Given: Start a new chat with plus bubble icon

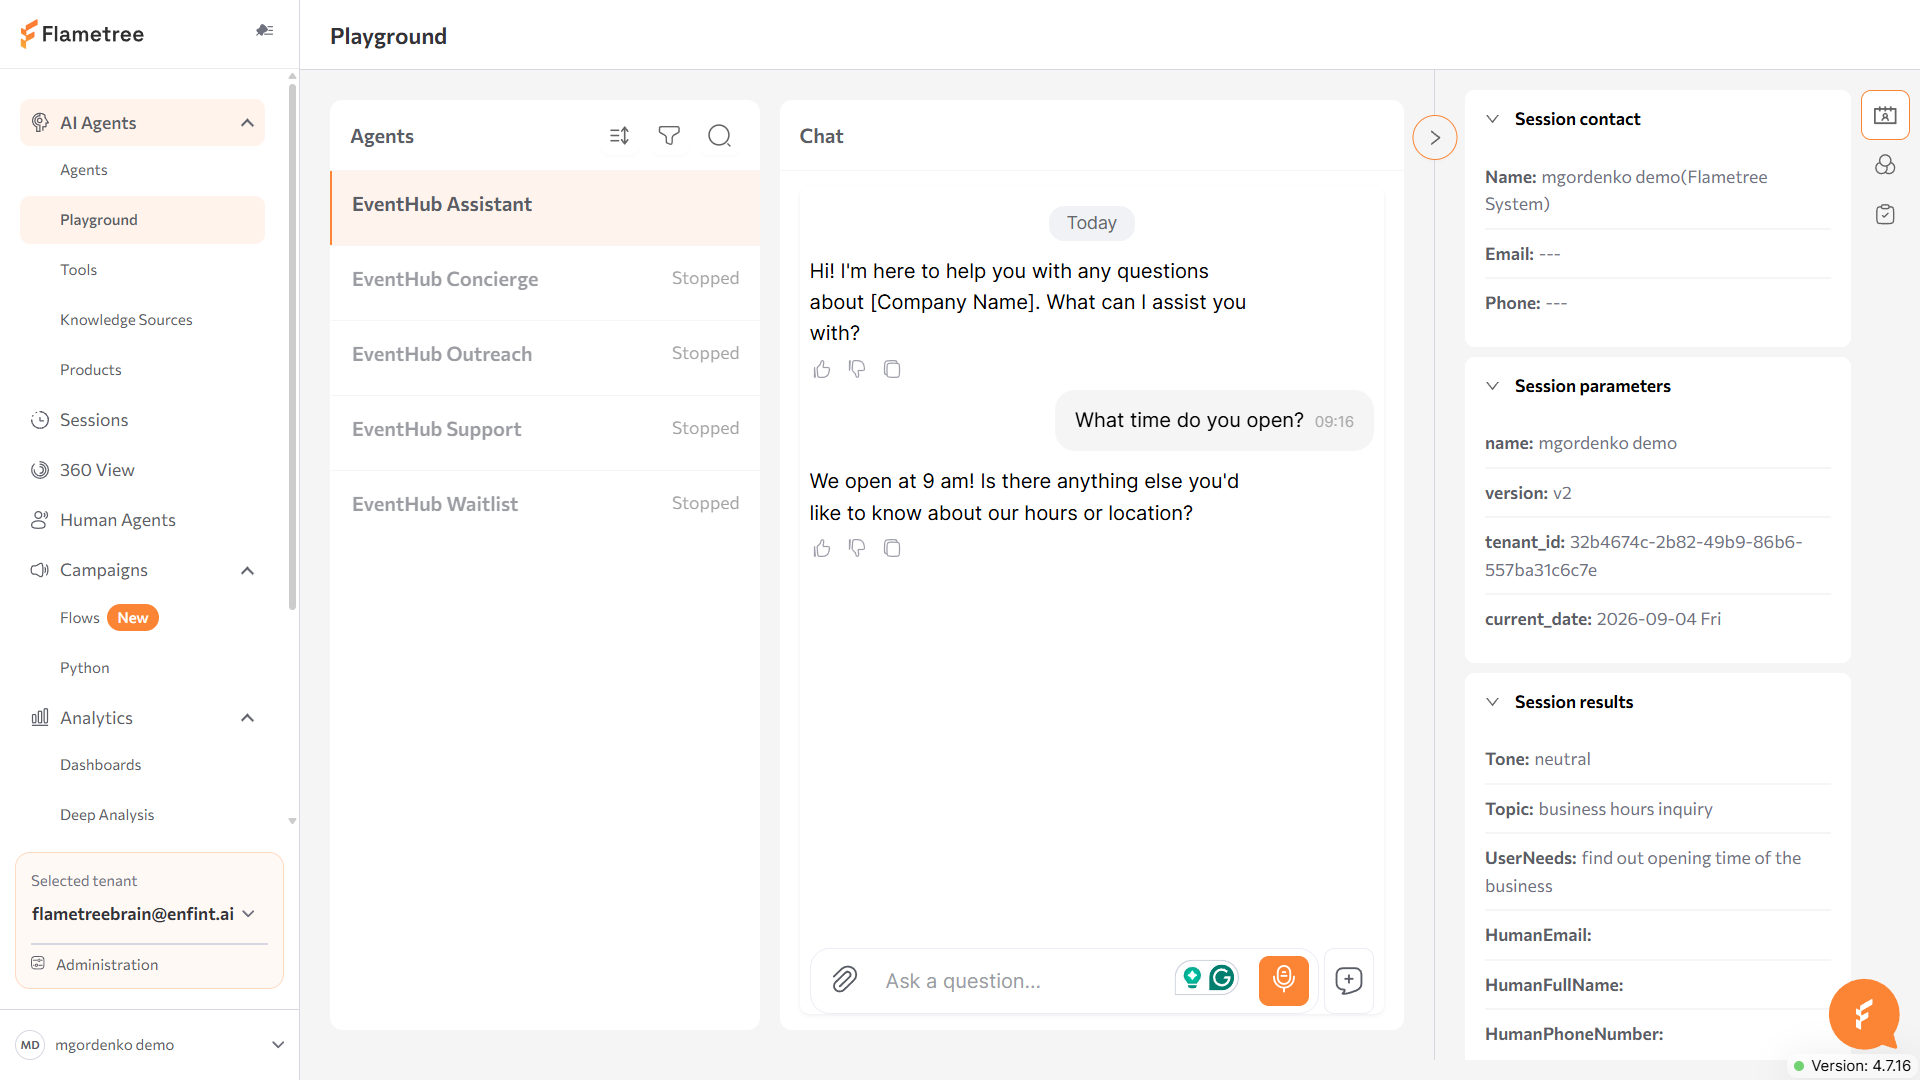Looking at the screenshot, I should [x=1348, y=980].
